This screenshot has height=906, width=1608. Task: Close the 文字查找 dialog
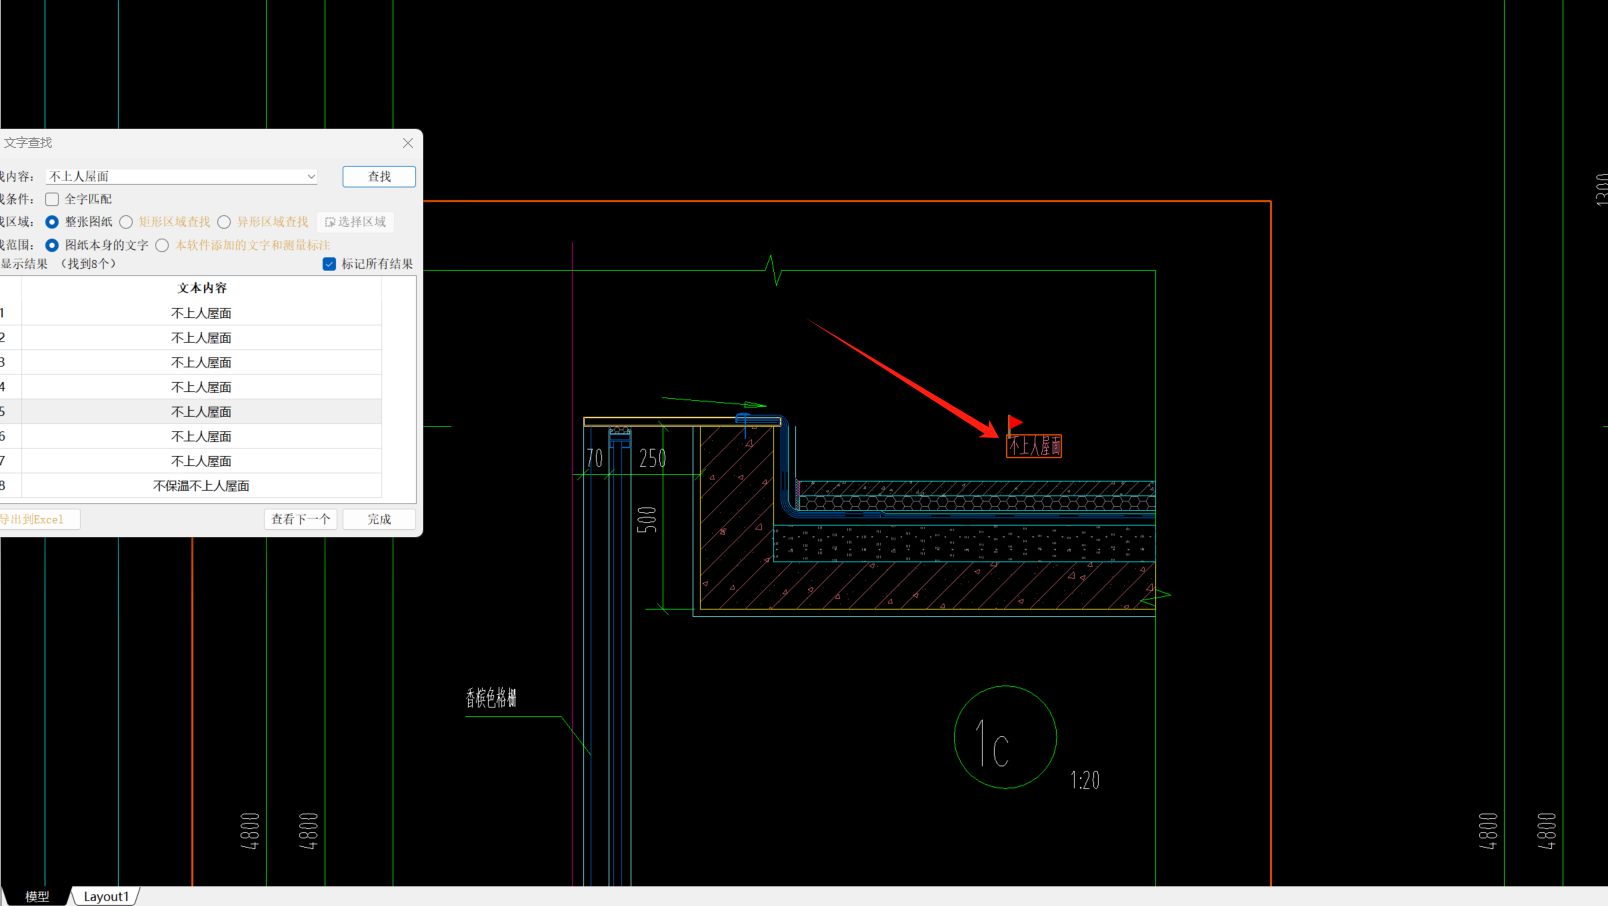click(x=408, y=143)
